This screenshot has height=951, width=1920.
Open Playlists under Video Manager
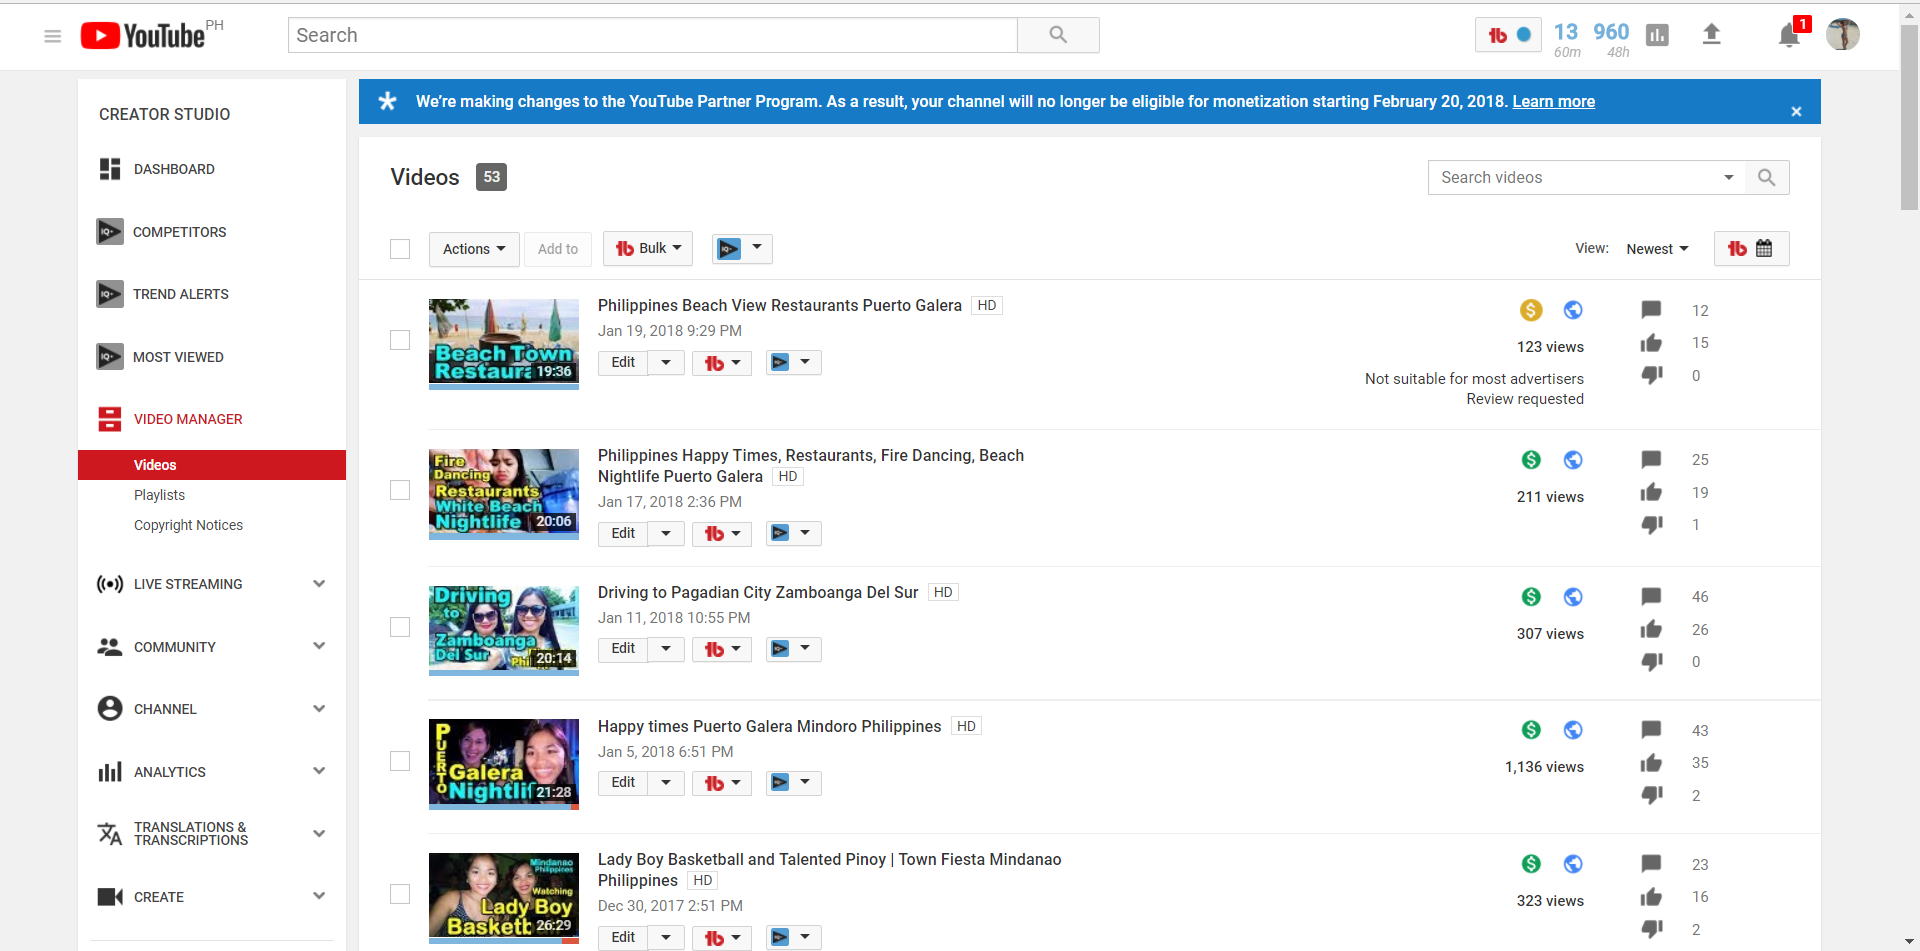click(x=159, y=495)
